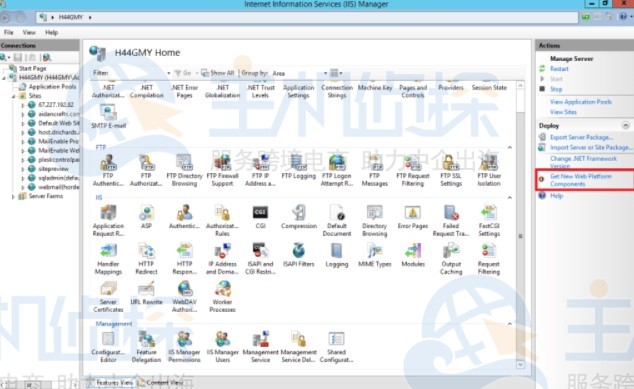This screenshot has width=634, height=389.
Task: Expand the Server Farms tree node
Action: [13, 196]
